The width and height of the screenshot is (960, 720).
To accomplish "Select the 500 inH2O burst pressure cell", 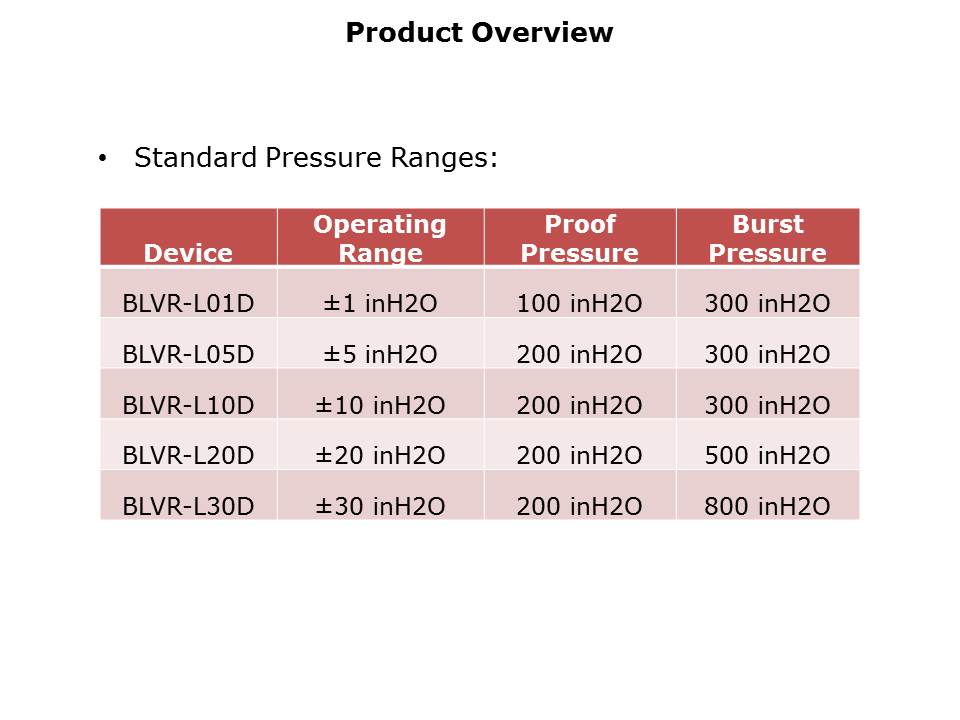I will point(767,456).
